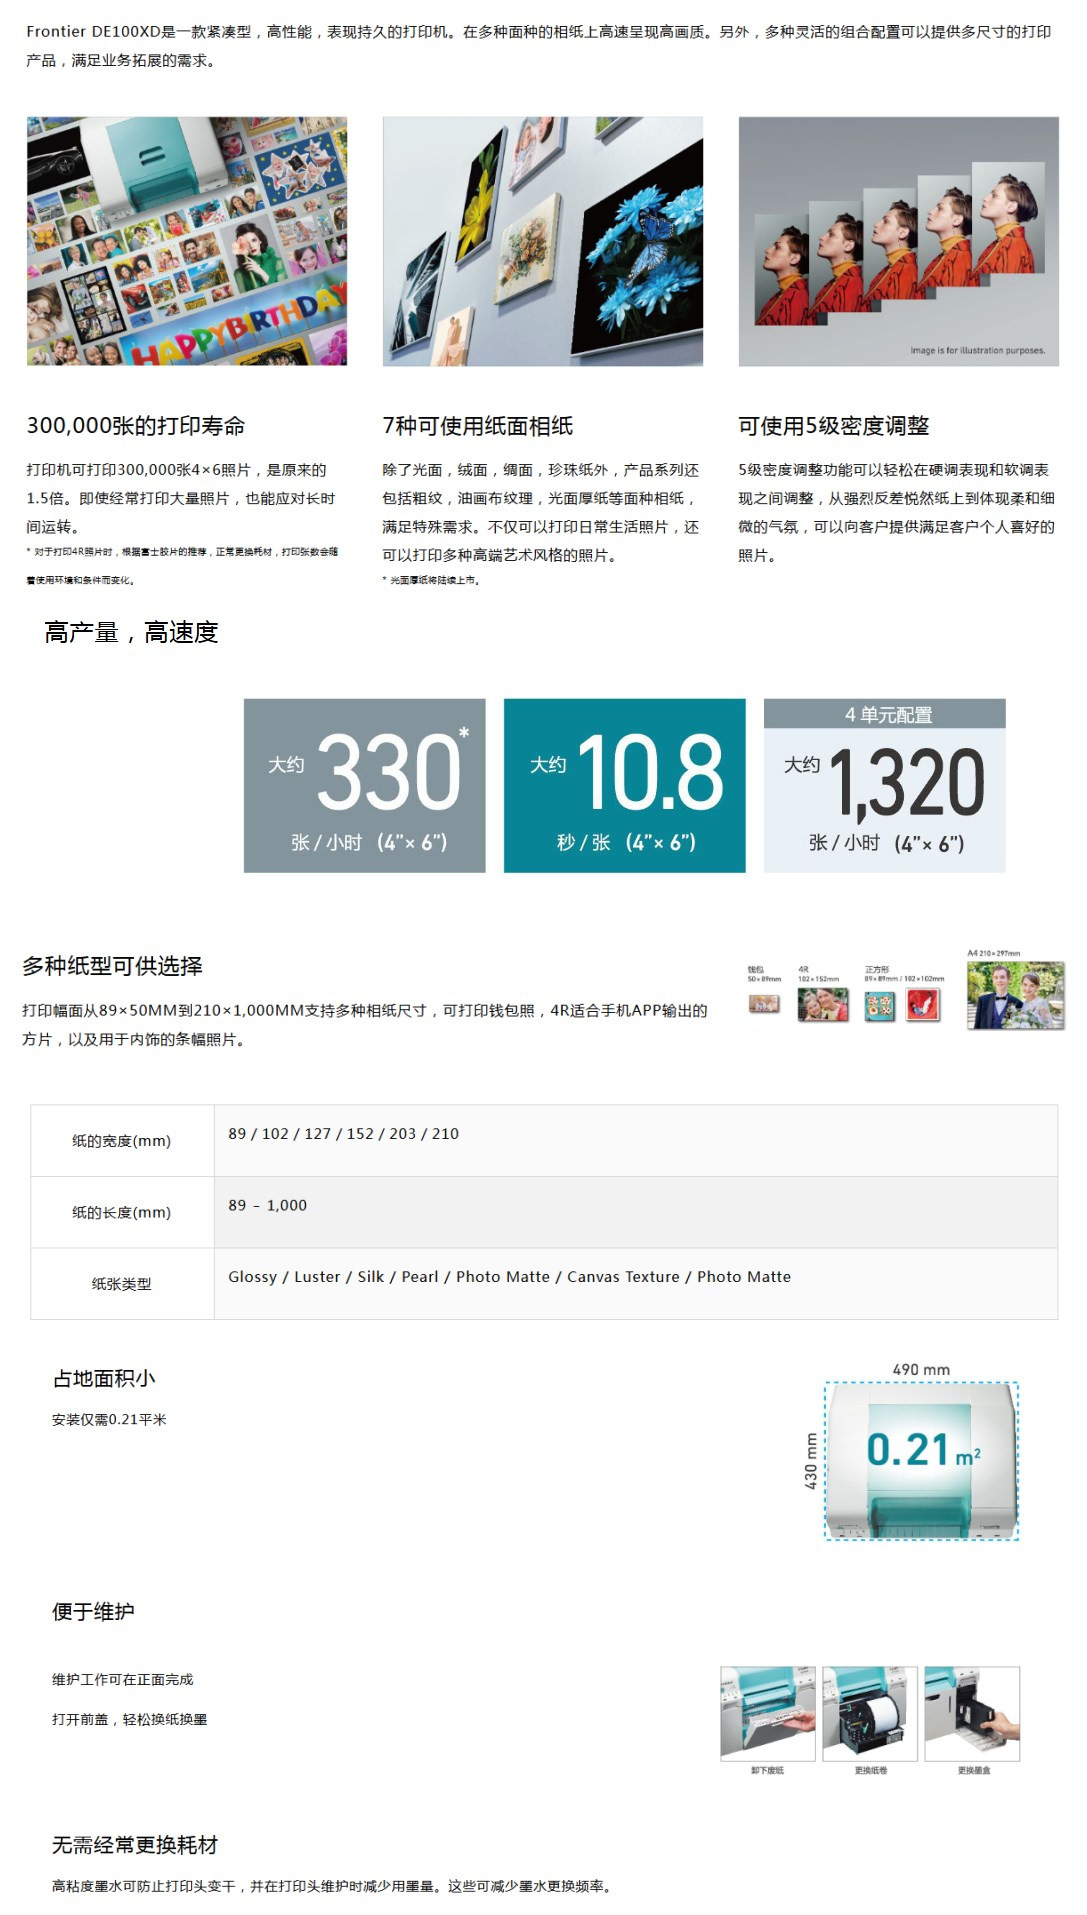Click the 7种可使用纸面相纸 heading
The height and width of the screenshot is (1915, 1087).
478,426
